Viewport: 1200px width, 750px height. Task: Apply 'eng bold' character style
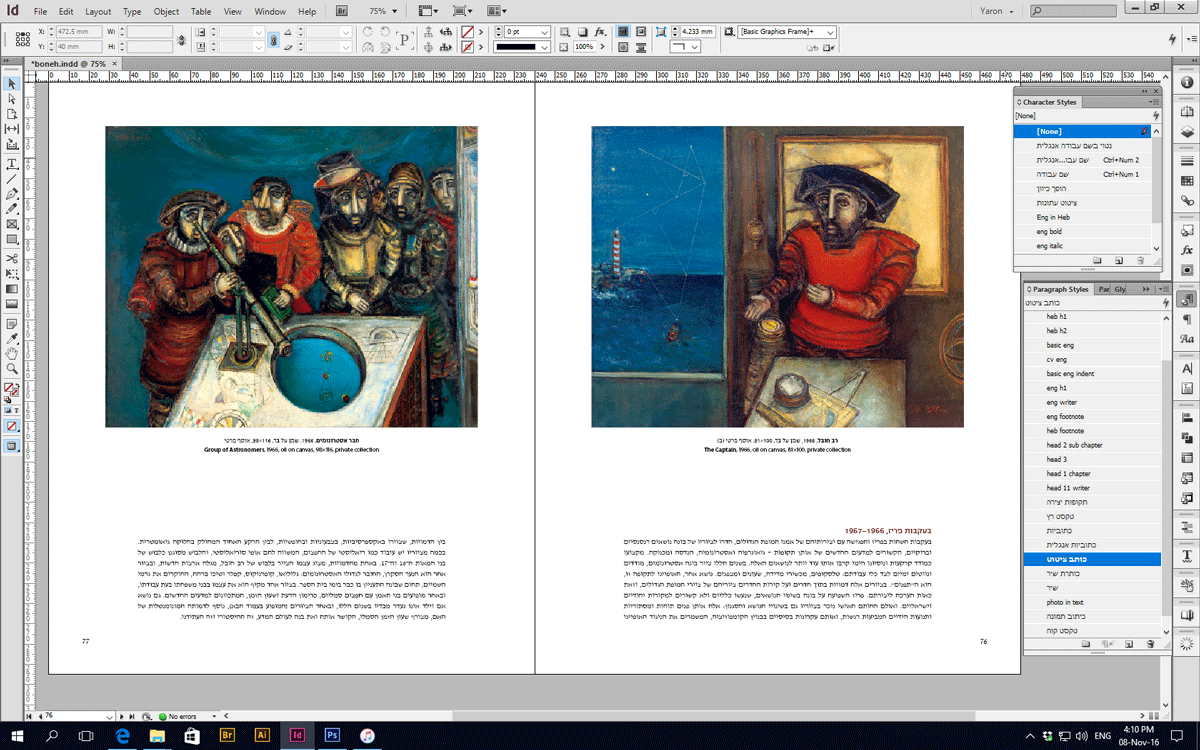(1084, 231)
